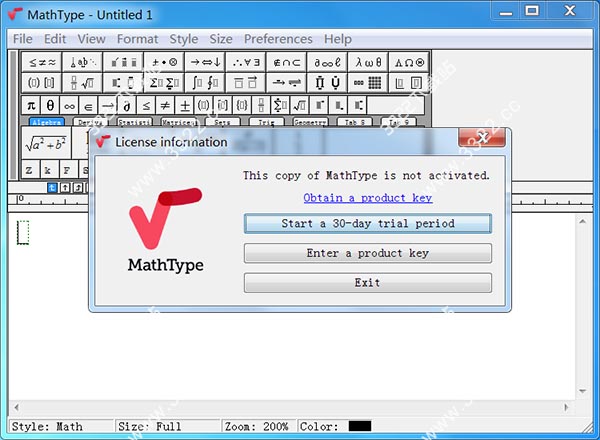Insert the infinity symbol from small bar

(x=69, y=105)
